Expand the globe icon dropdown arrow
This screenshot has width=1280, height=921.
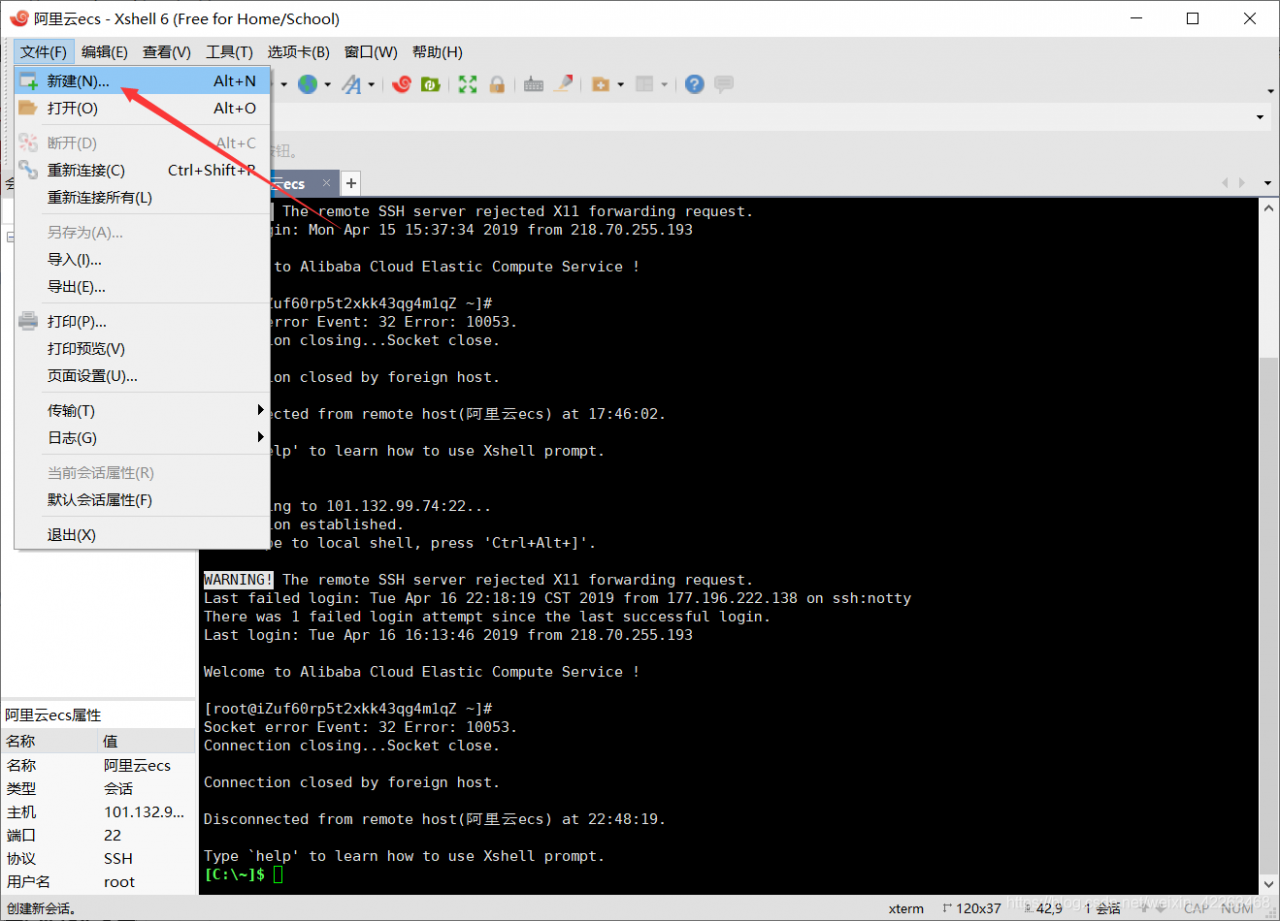(327, 85)
